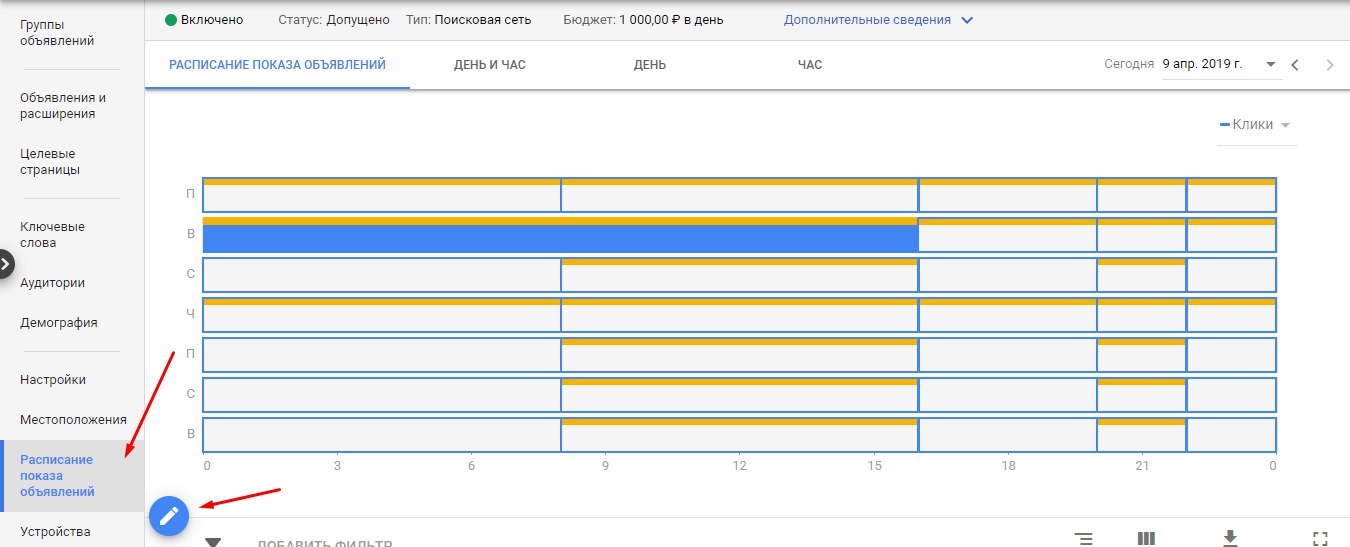Open the columns settings icon
Screen dimensions: 1350x547
(x=1147, y=539)
